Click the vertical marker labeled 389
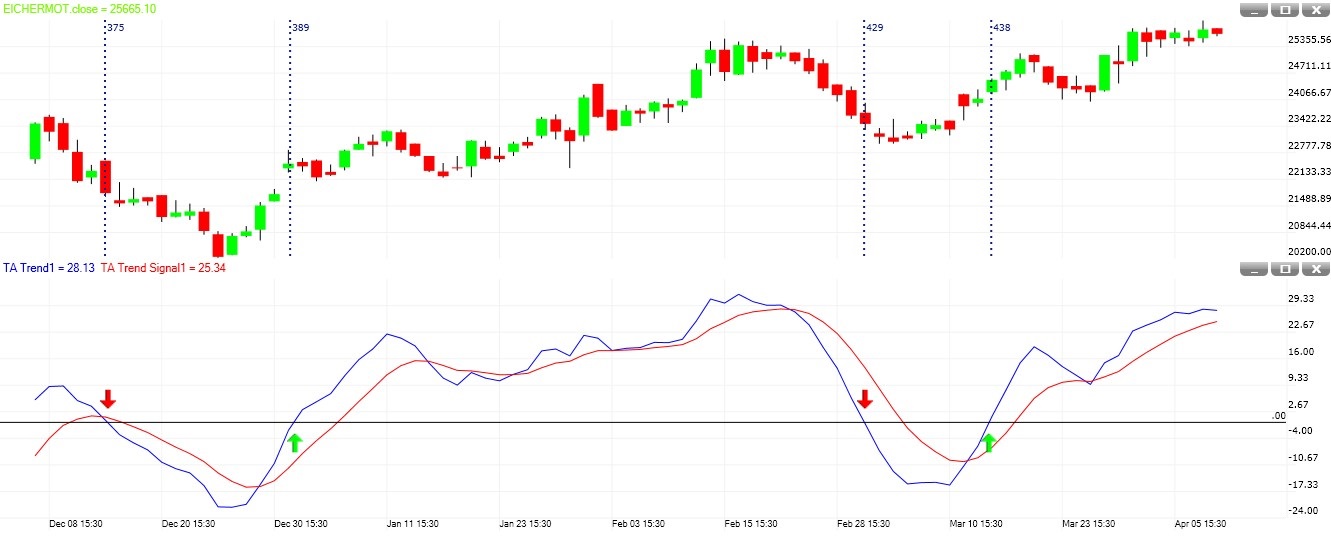The width and height of the screenshot is (1331, 543). point(290,140)
